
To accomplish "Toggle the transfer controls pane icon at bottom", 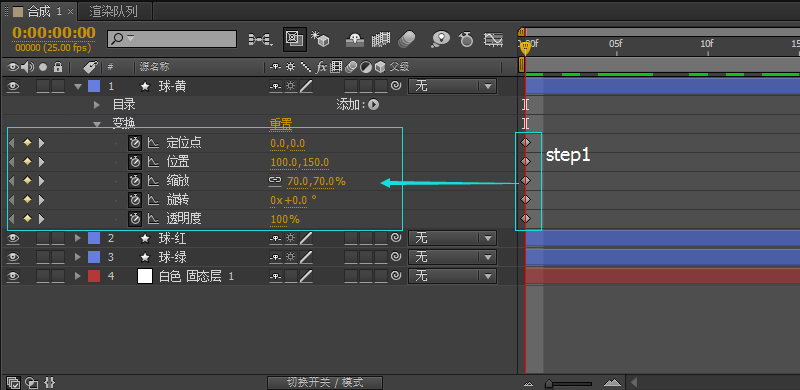I will pyautogui.click(x=32, y=382).
